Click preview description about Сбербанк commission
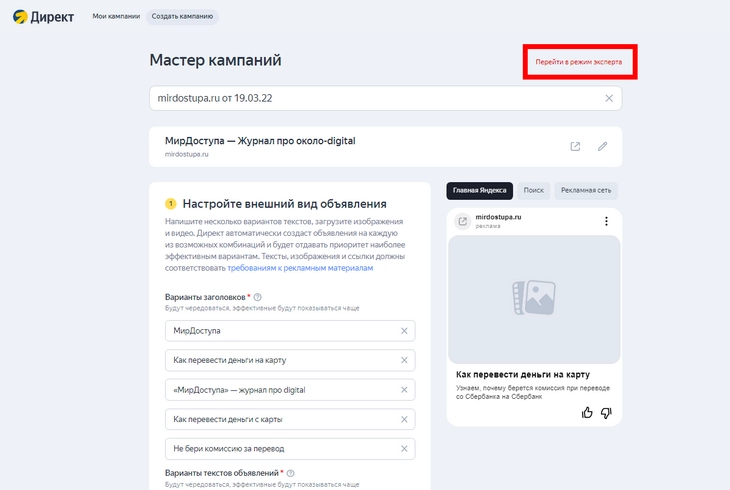This screenshot has width=730, height=490. 533,392
